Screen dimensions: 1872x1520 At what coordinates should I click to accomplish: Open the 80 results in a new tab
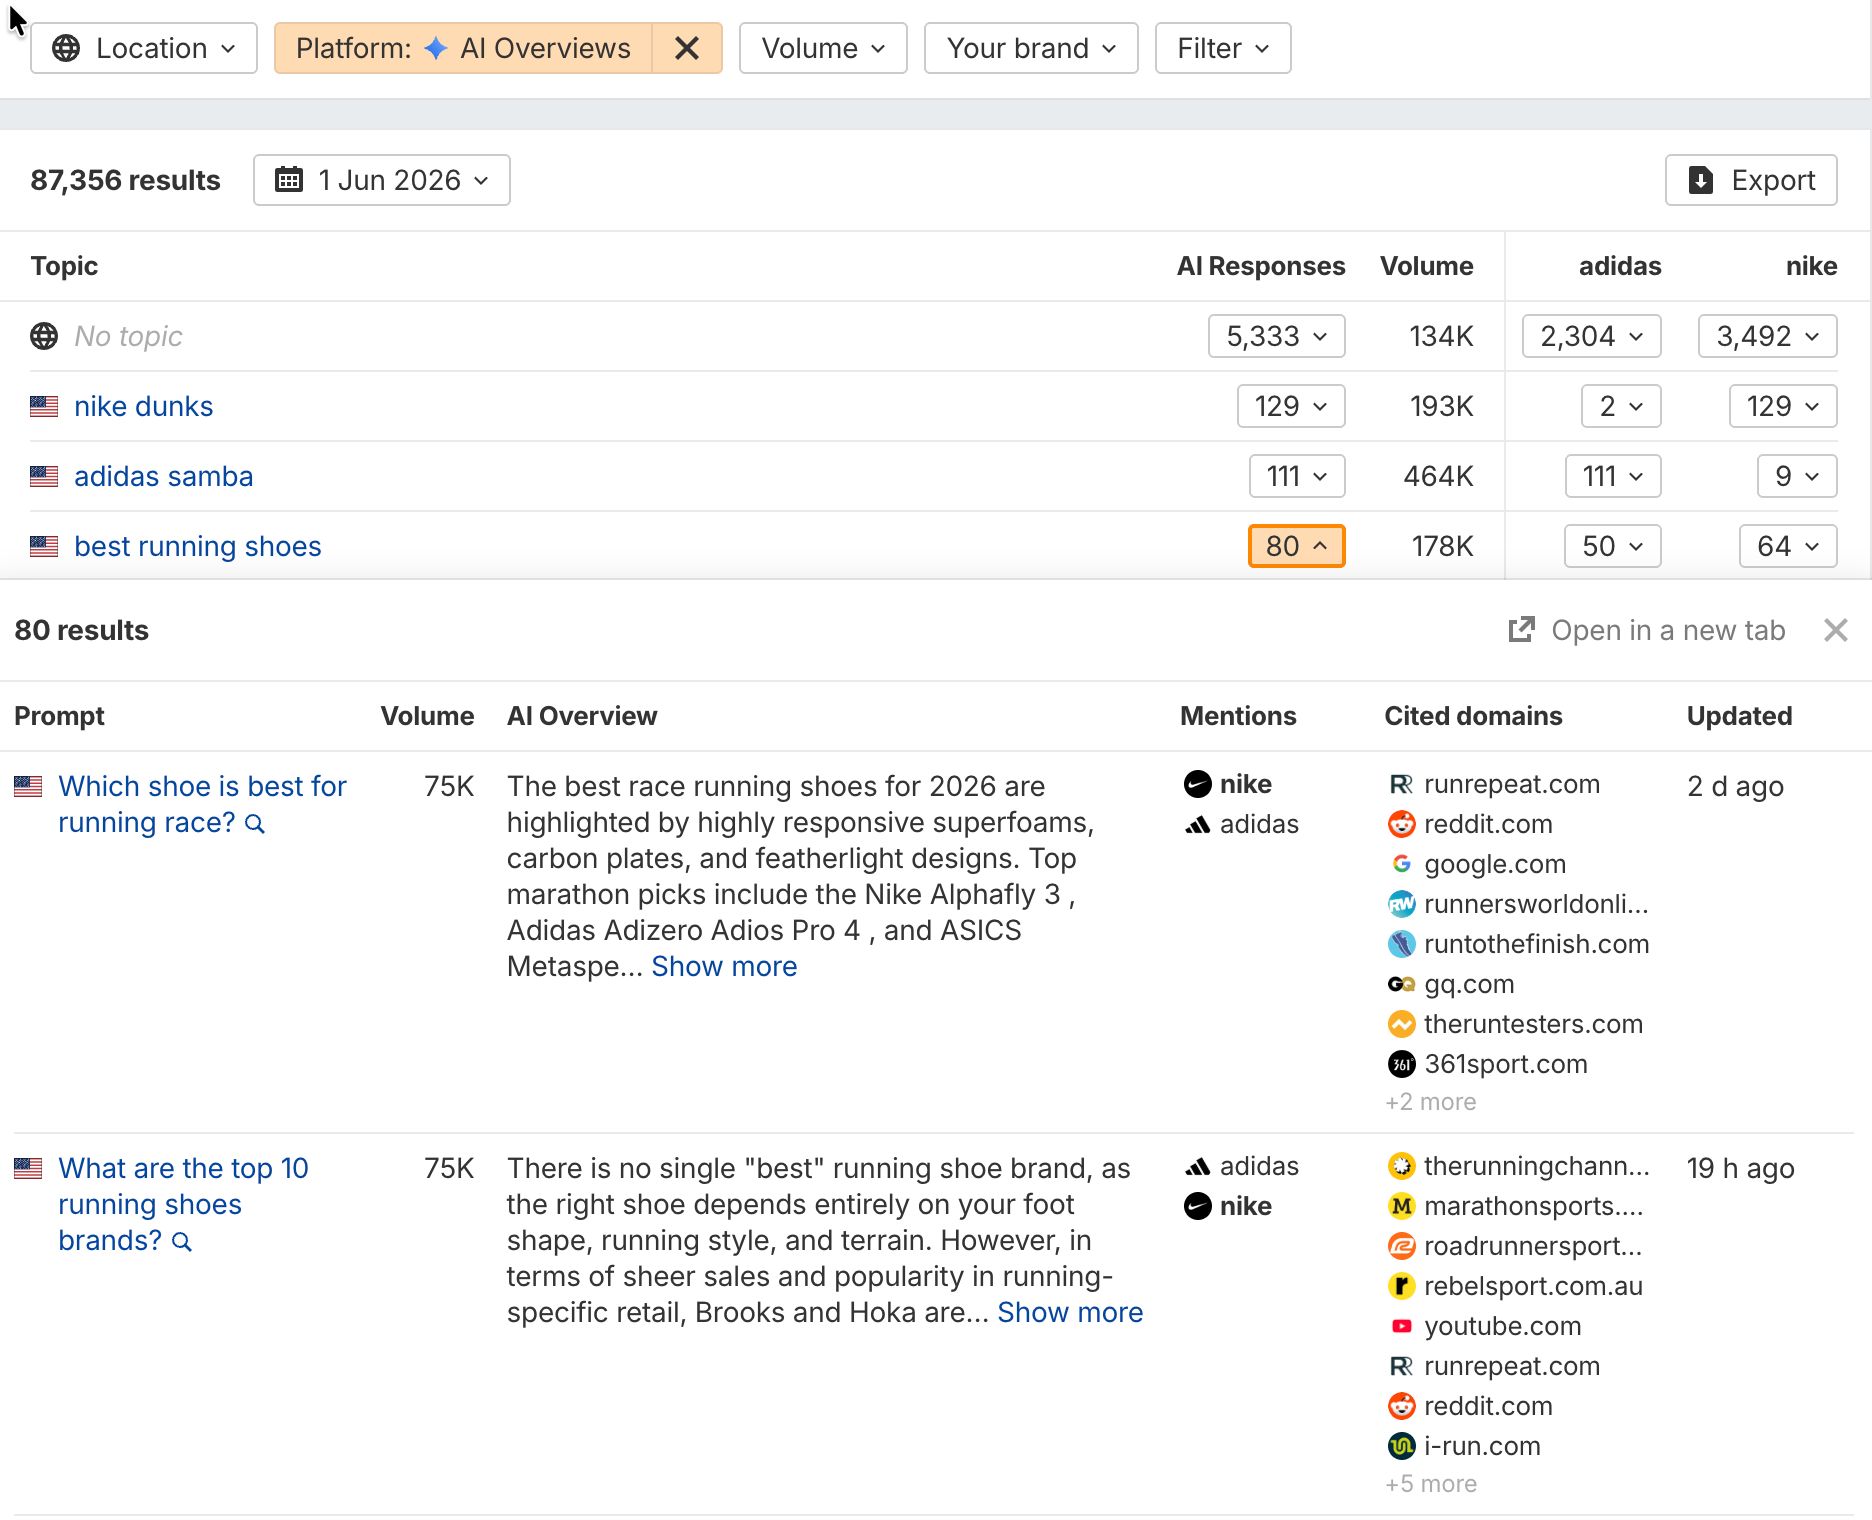(x=1647, y=630)
